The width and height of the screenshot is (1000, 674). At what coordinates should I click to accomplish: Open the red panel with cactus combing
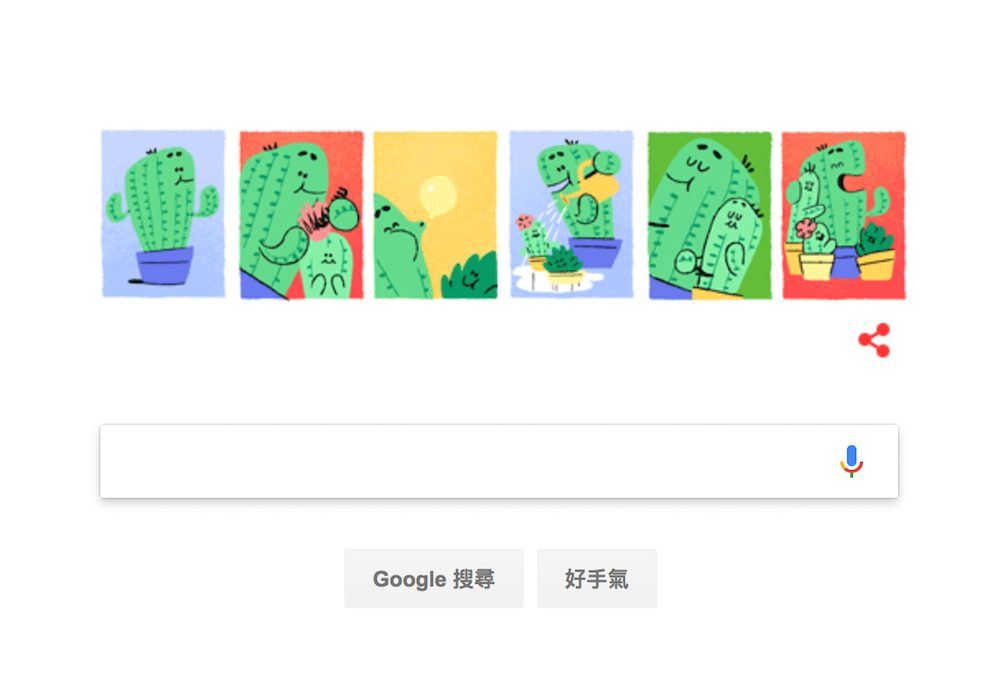pyautogui.click(x=301, y=215)
